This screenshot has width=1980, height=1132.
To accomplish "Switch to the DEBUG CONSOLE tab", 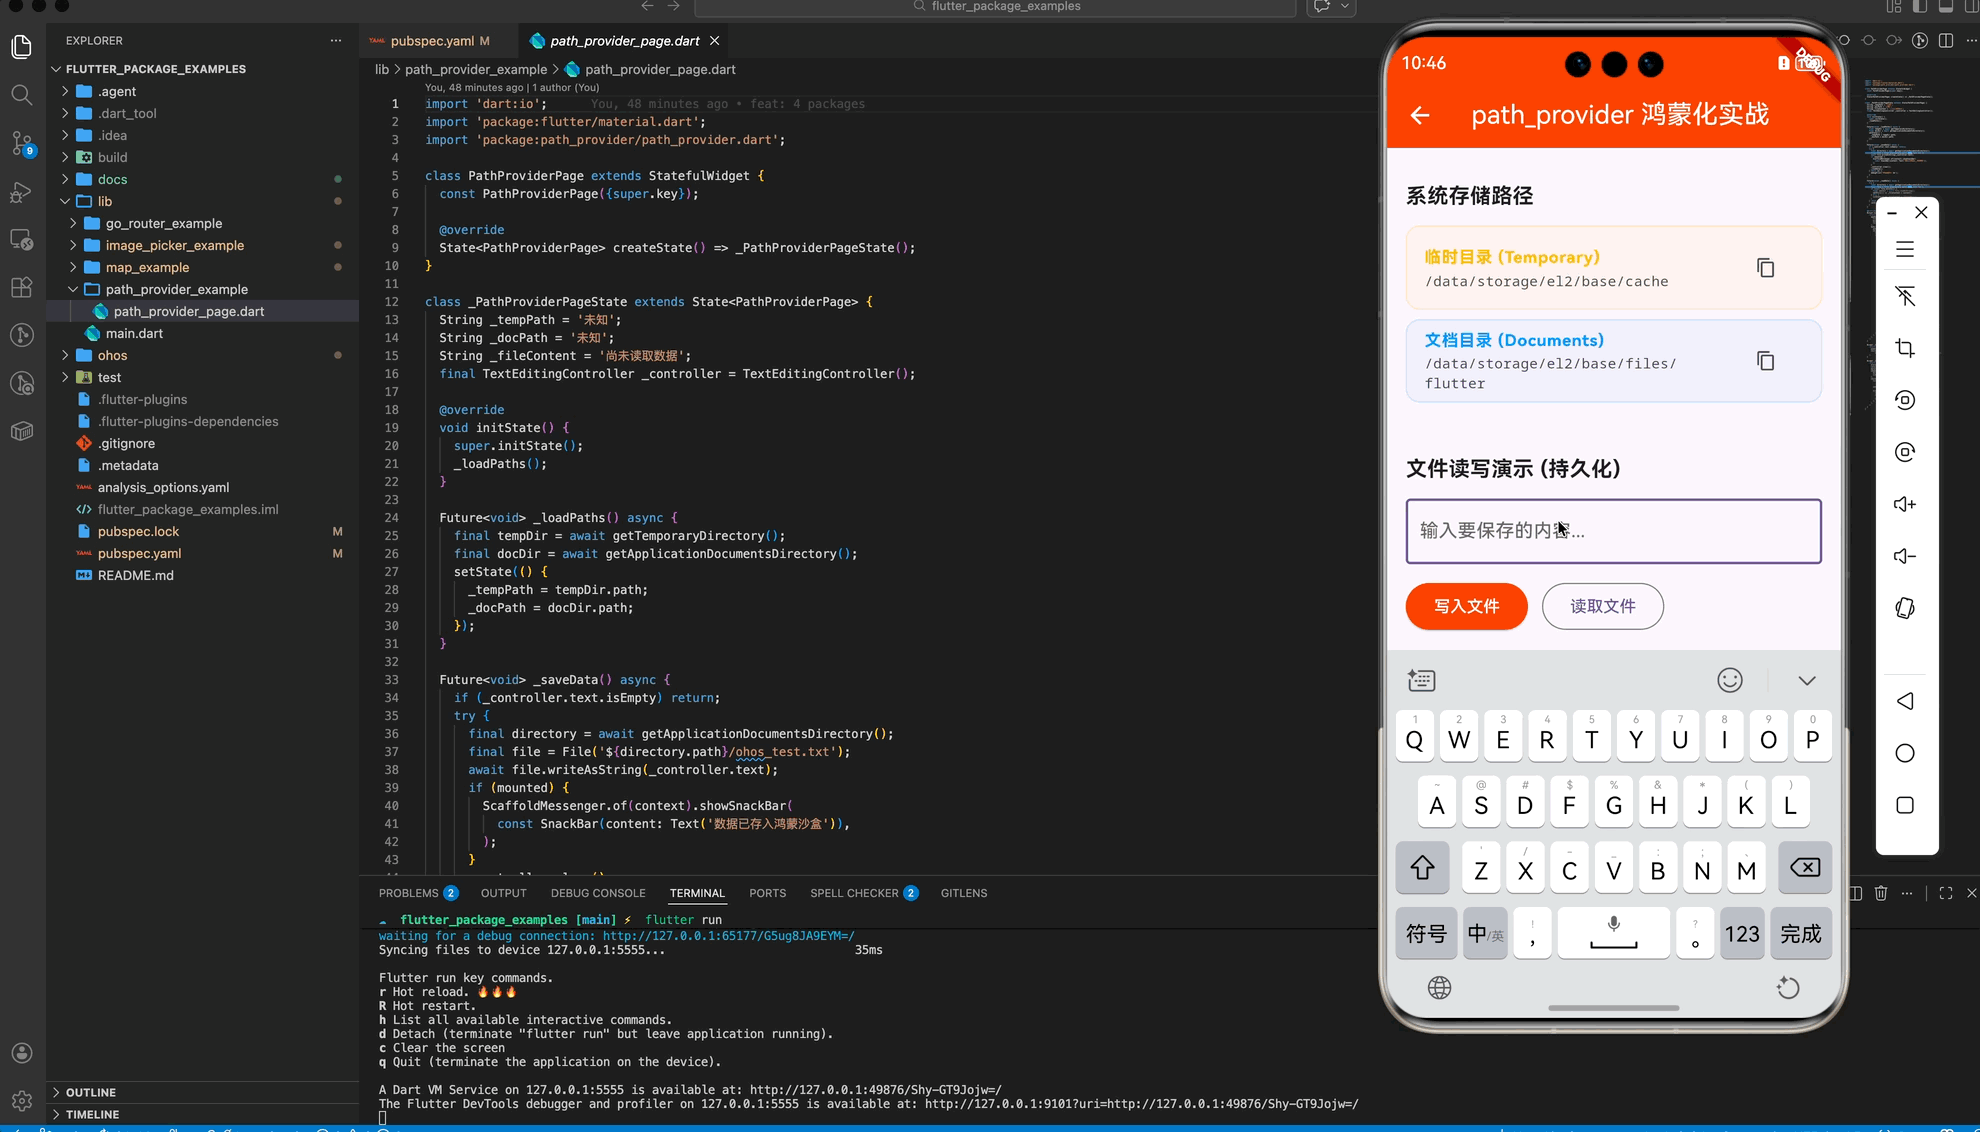I will [597, 893].
